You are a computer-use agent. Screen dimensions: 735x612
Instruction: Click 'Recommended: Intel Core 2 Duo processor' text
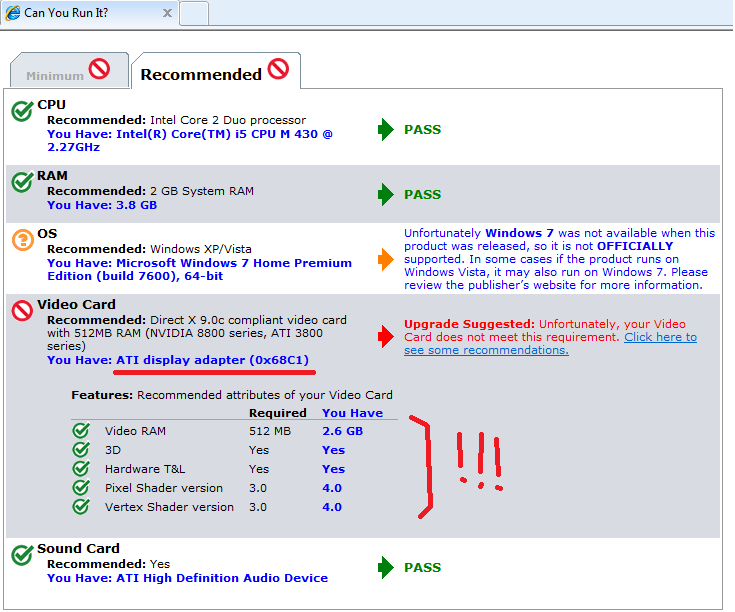coord(176,120)
